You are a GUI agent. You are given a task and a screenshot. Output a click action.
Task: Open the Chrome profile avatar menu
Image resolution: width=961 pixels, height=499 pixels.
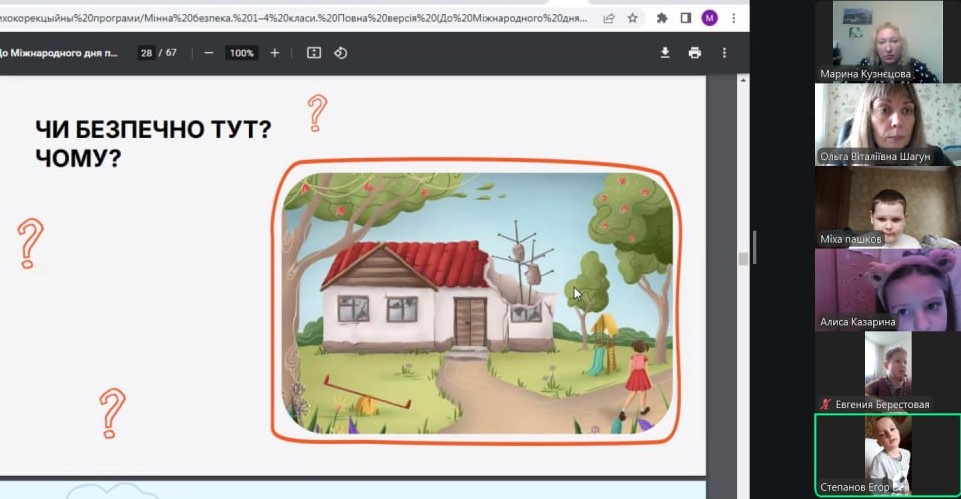[710, 18]
